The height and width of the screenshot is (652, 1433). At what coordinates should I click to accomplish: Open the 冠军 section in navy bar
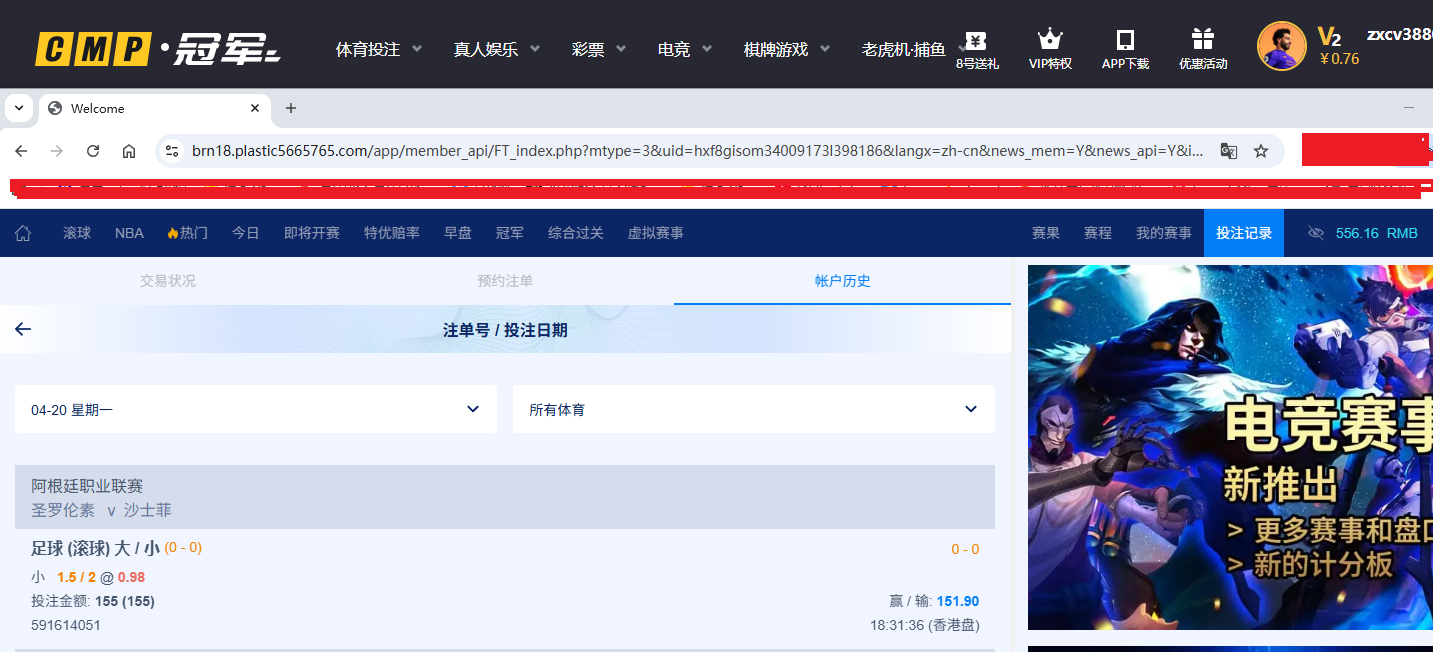tap(510, 233)
